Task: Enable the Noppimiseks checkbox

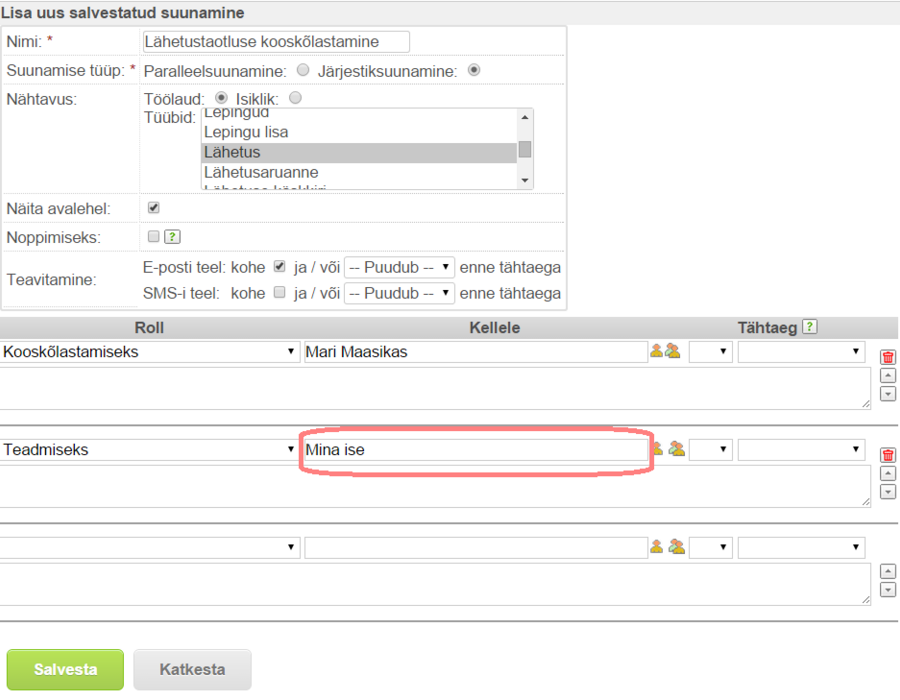Action: coord(153,236)
